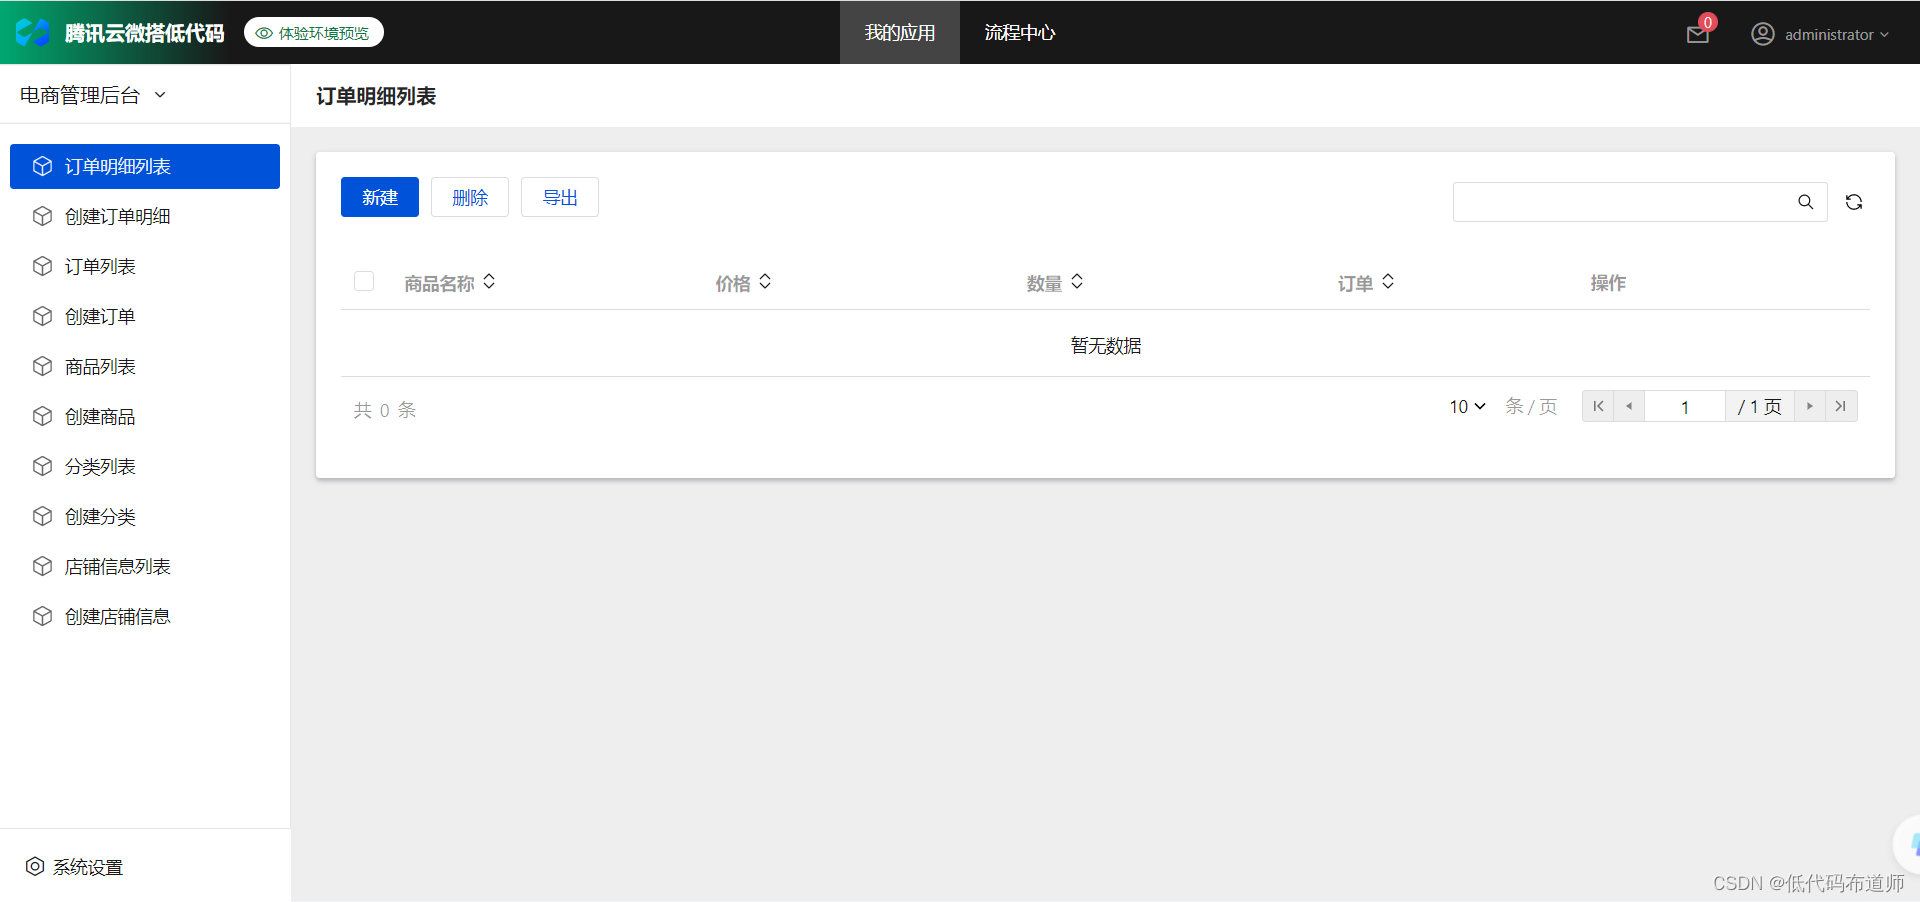Image resolution: width=1920 pixels, height=902 pixels.
Task: Sort by 商品名称 column arrows
Action: pos(489,282)
